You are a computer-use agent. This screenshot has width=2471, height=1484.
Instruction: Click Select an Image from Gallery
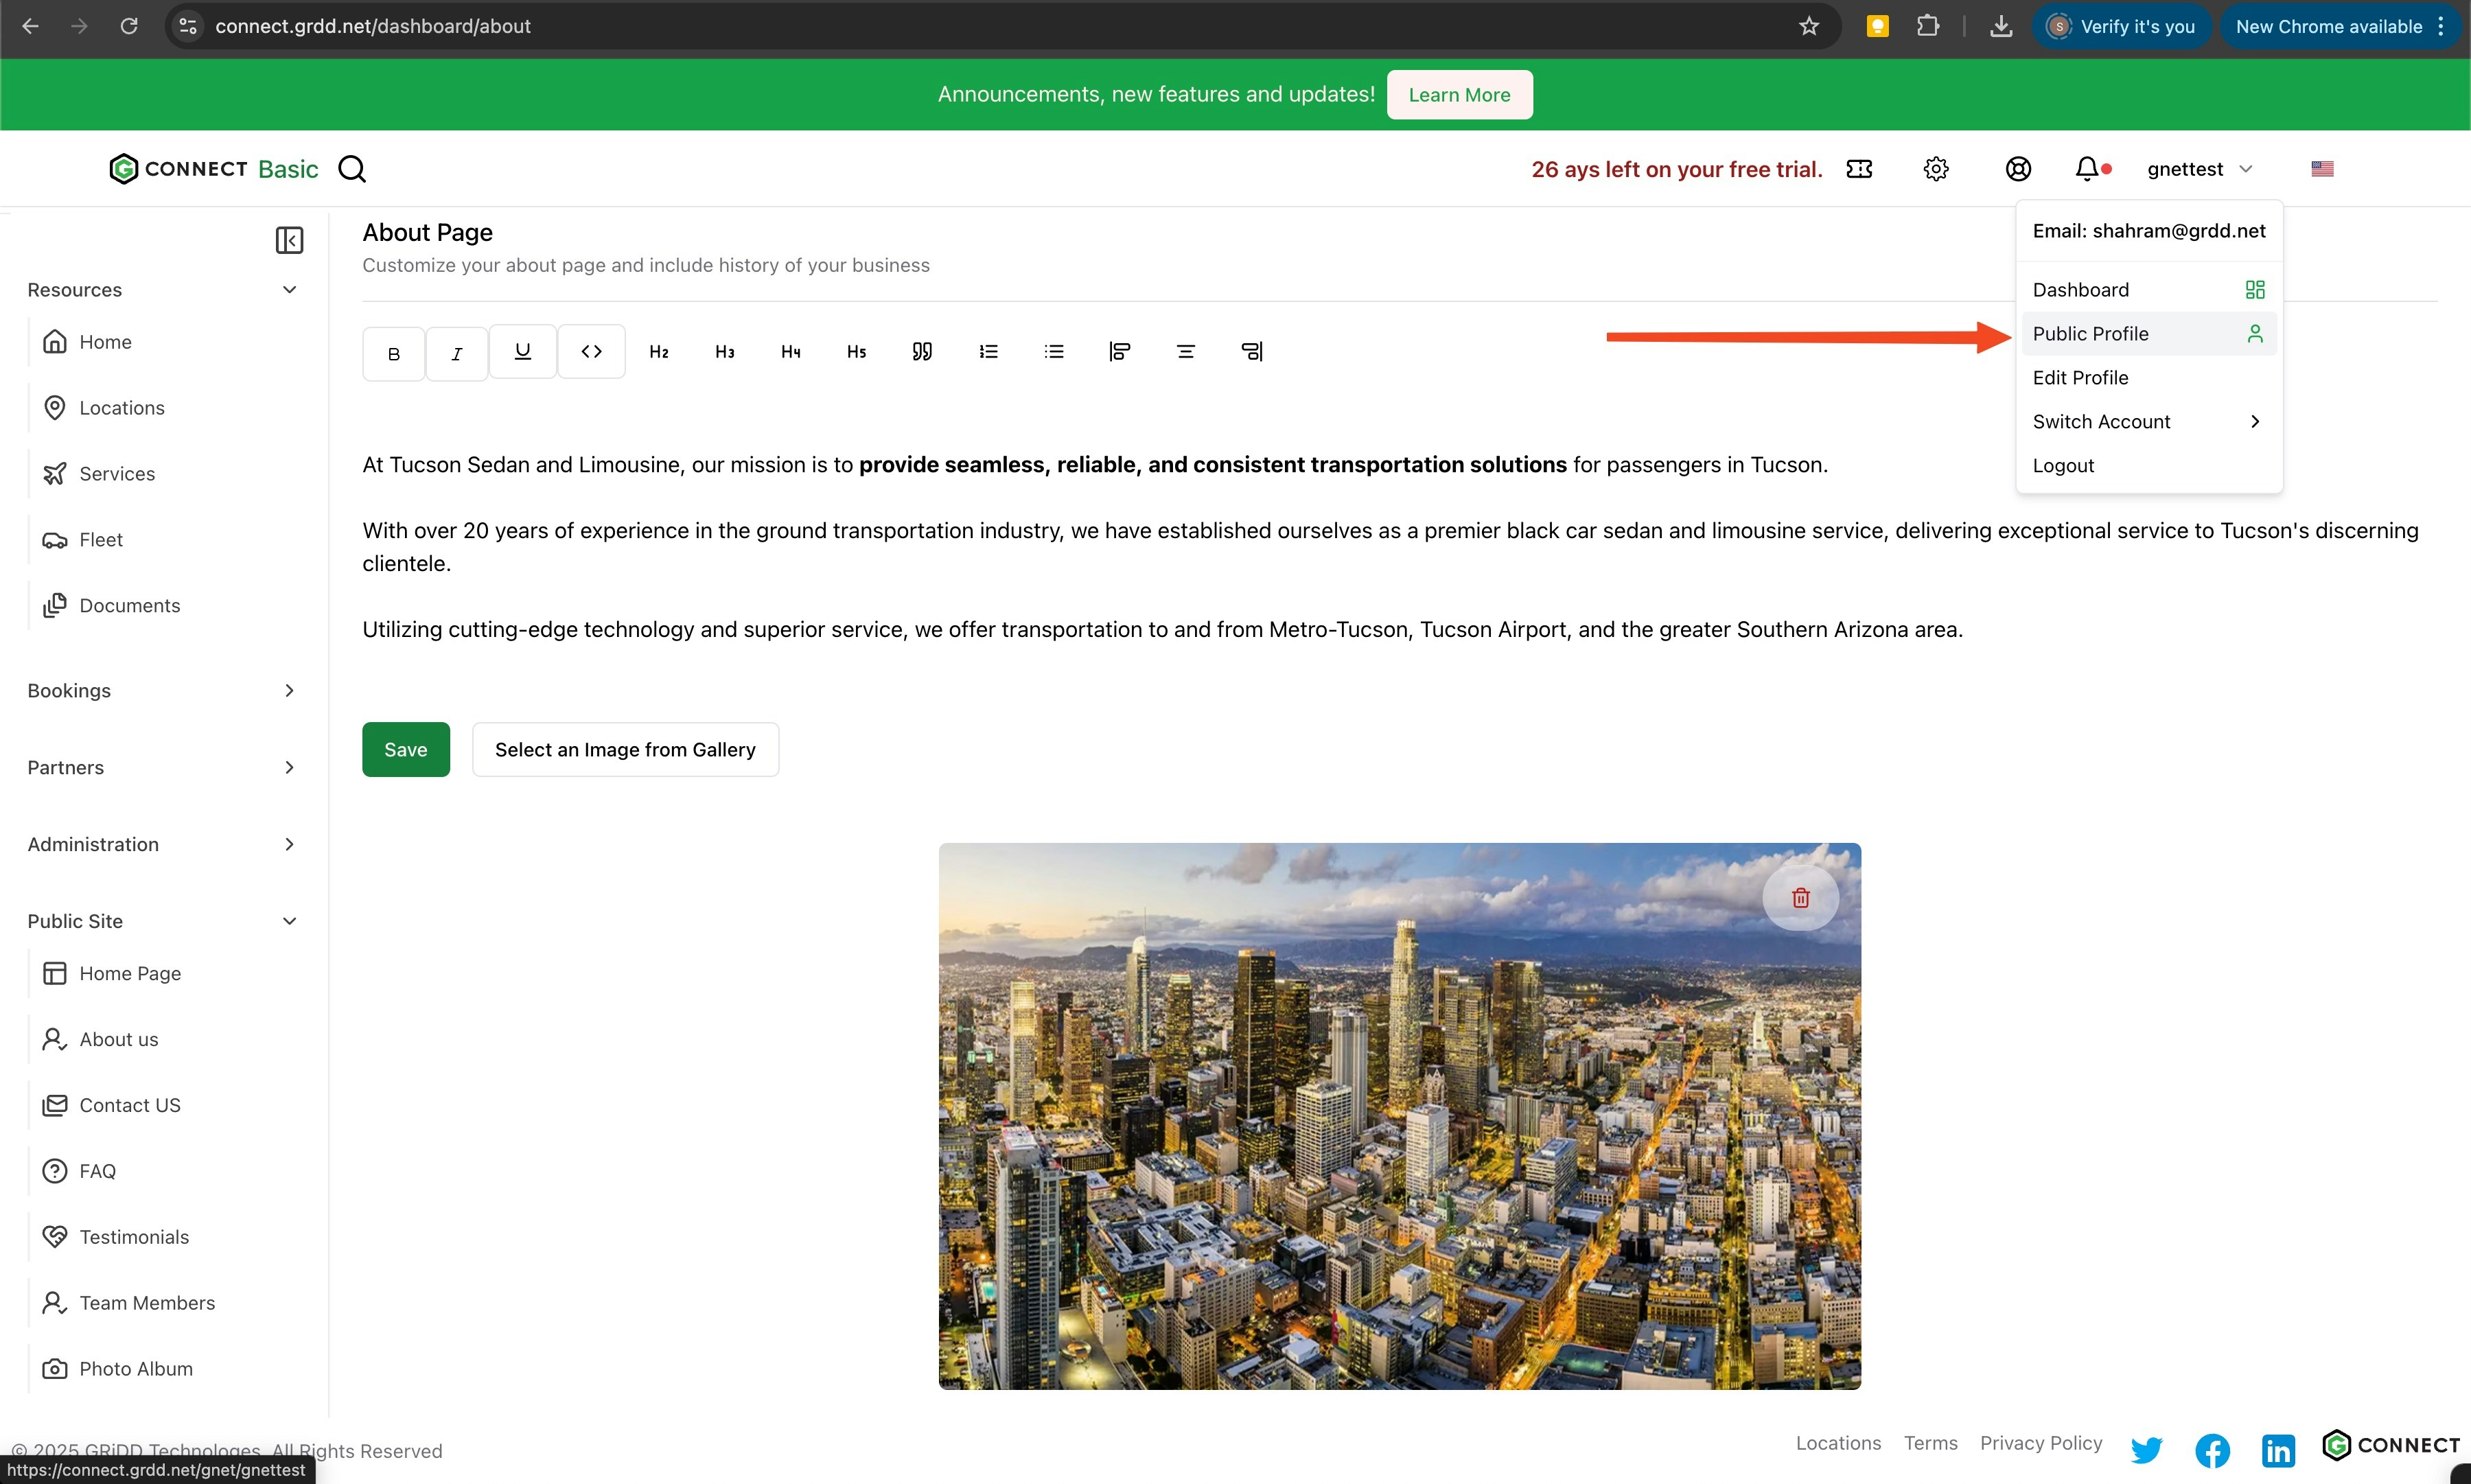click(625, 749)
